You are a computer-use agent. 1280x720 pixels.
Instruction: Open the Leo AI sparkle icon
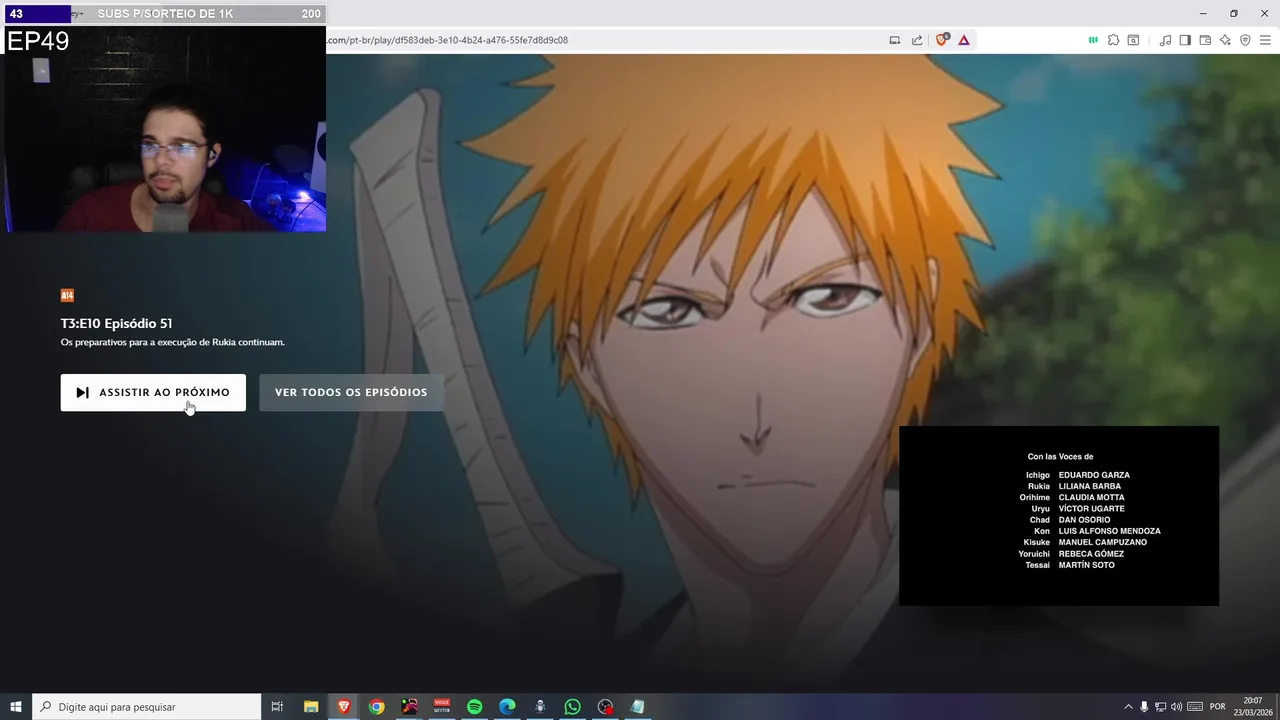click(1225, 40)
